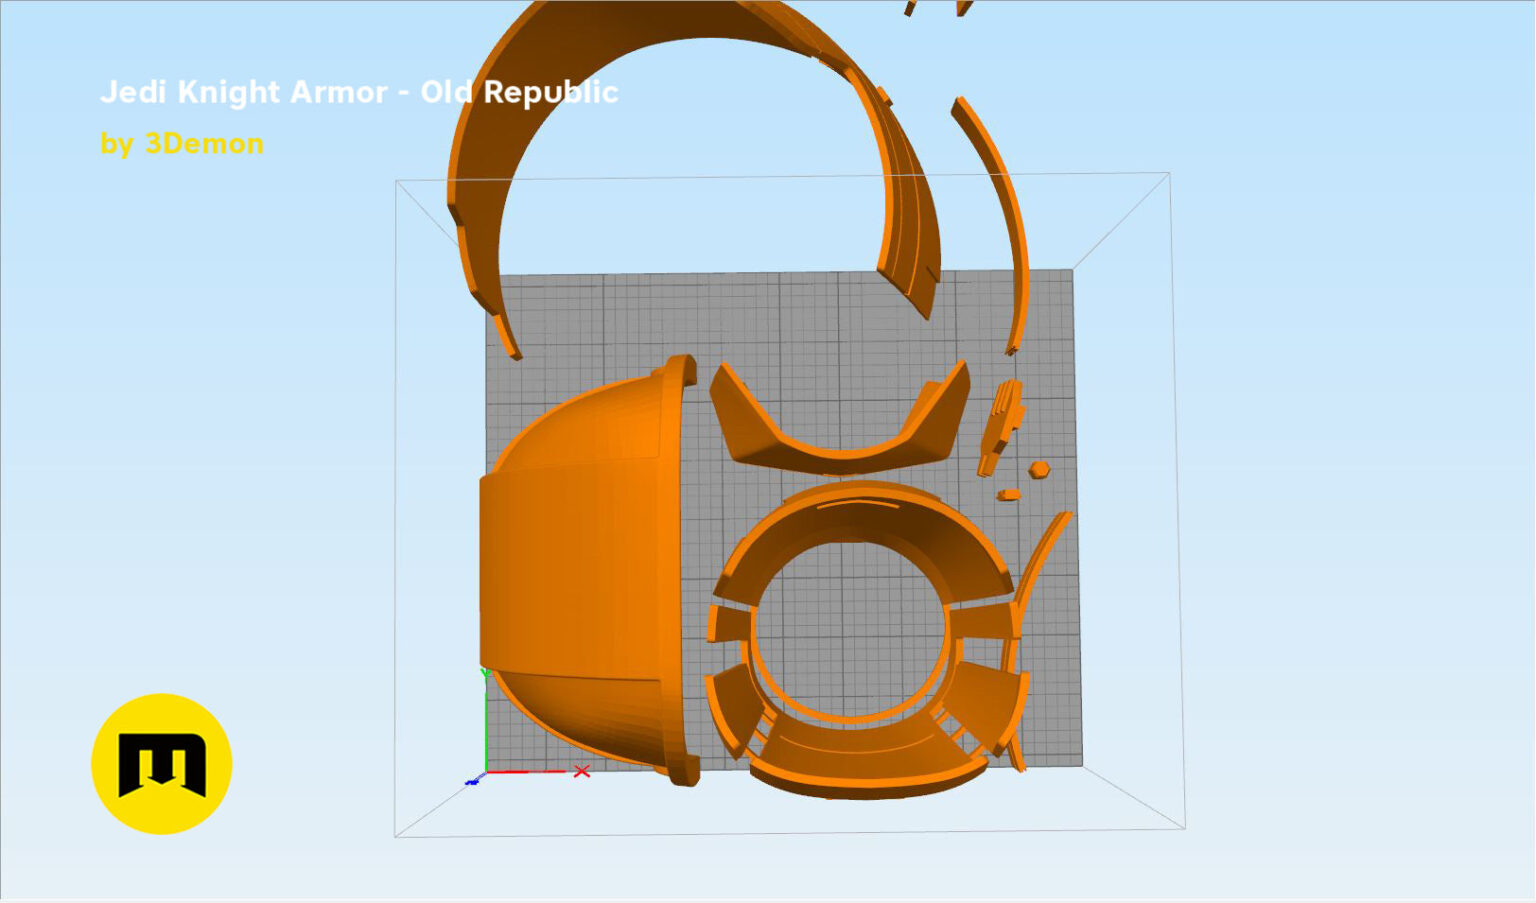The width and height of the screenshot is (1536, 903).
Task: Select the U-shaped collar piece
Action: click(839, 420)
